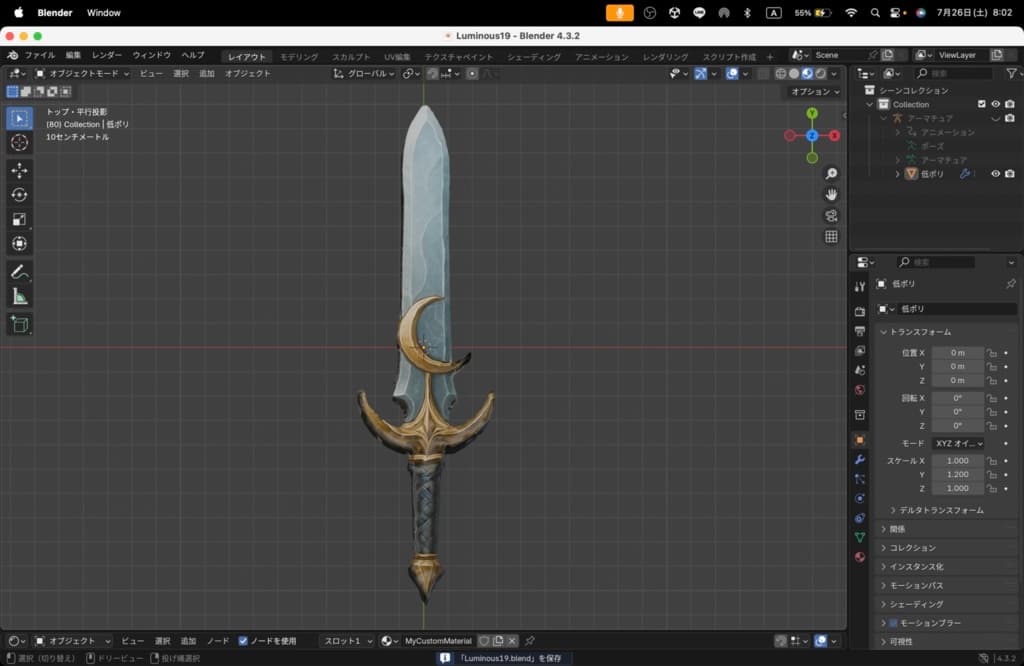Open the オブジェクトモード dropdown
Viewport: 1024px width, 666px height.
[x=82, y=73]
